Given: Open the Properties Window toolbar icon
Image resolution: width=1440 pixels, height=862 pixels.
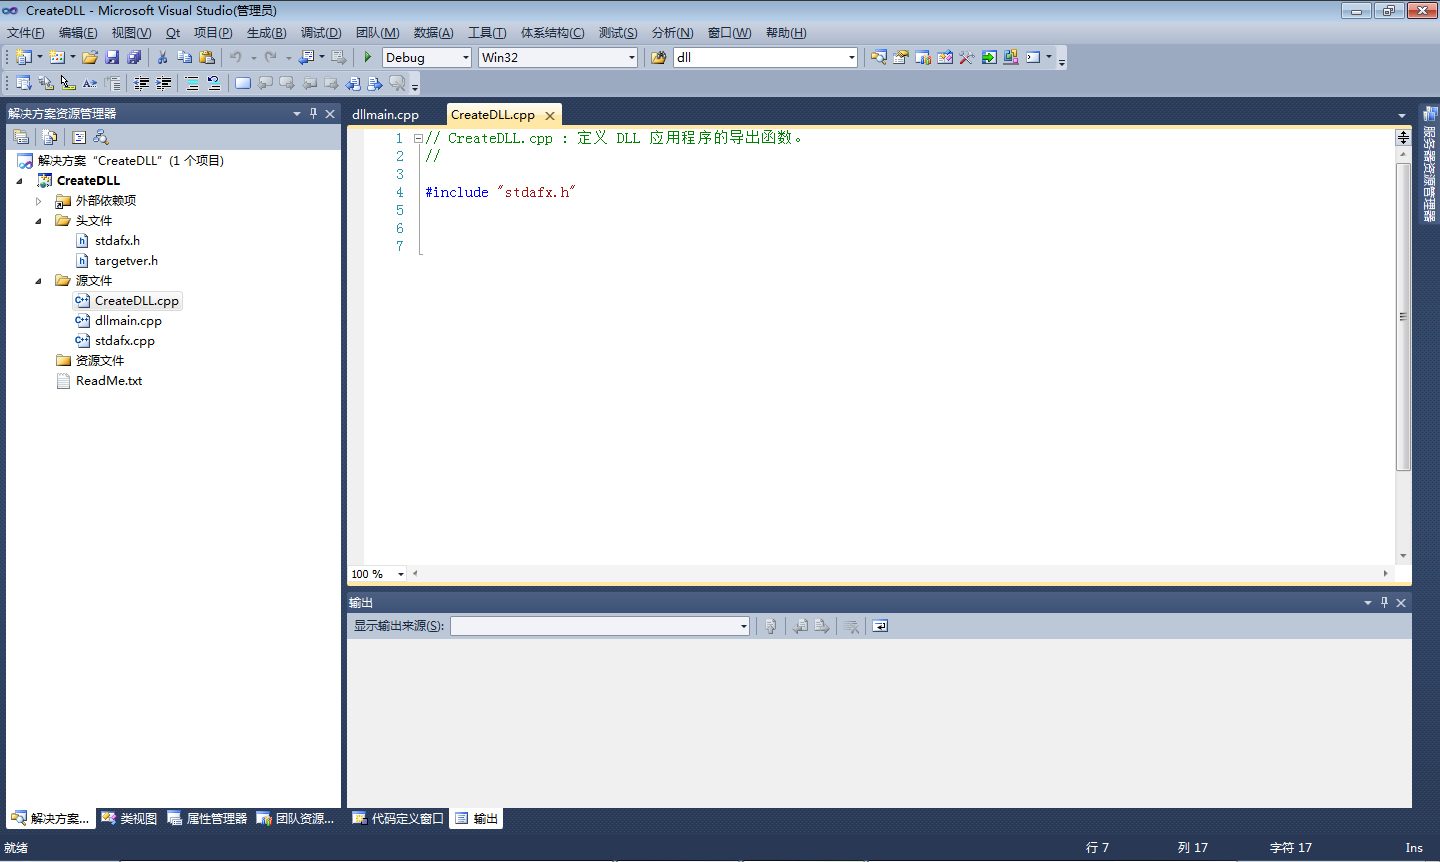Looking at the screenshot, I should [x=901, y=57].
